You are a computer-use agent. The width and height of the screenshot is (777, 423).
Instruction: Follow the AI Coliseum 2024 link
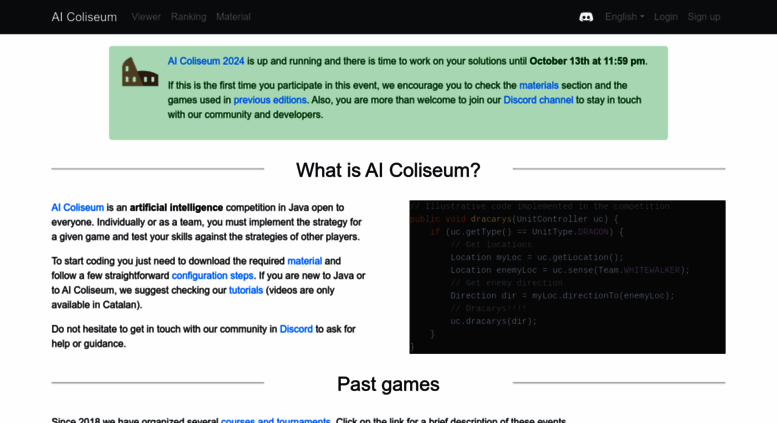(x=206, y=61)
